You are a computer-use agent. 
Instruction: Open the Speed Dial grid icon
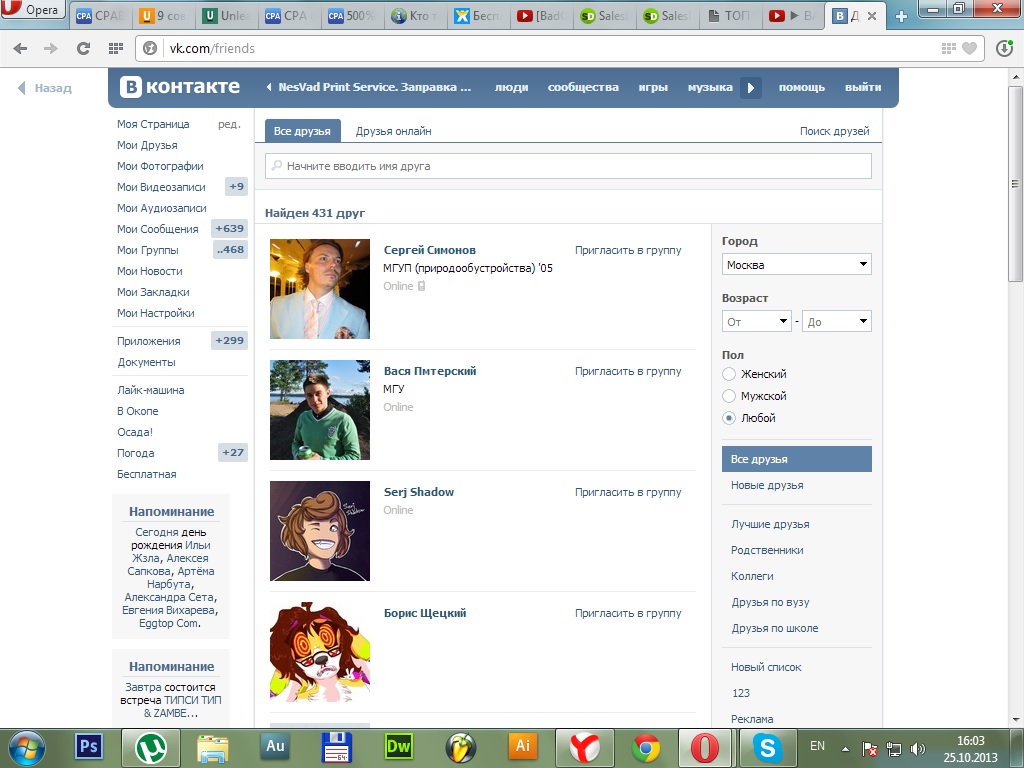[x=116, y=48]
